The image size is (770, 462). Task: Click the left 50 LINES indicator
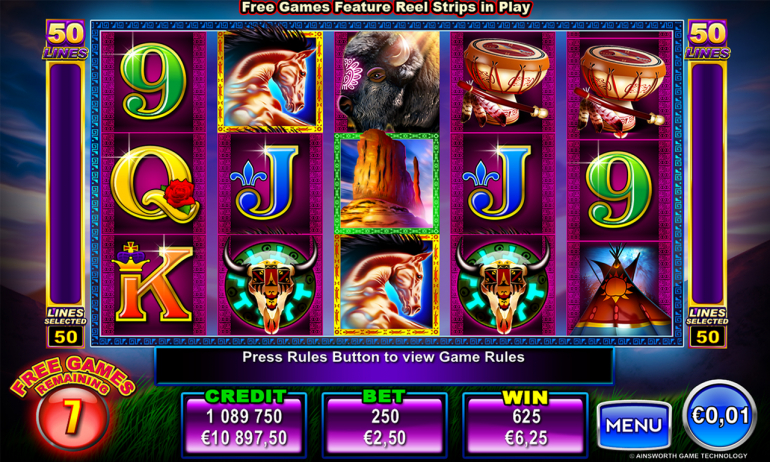[66, 40]
